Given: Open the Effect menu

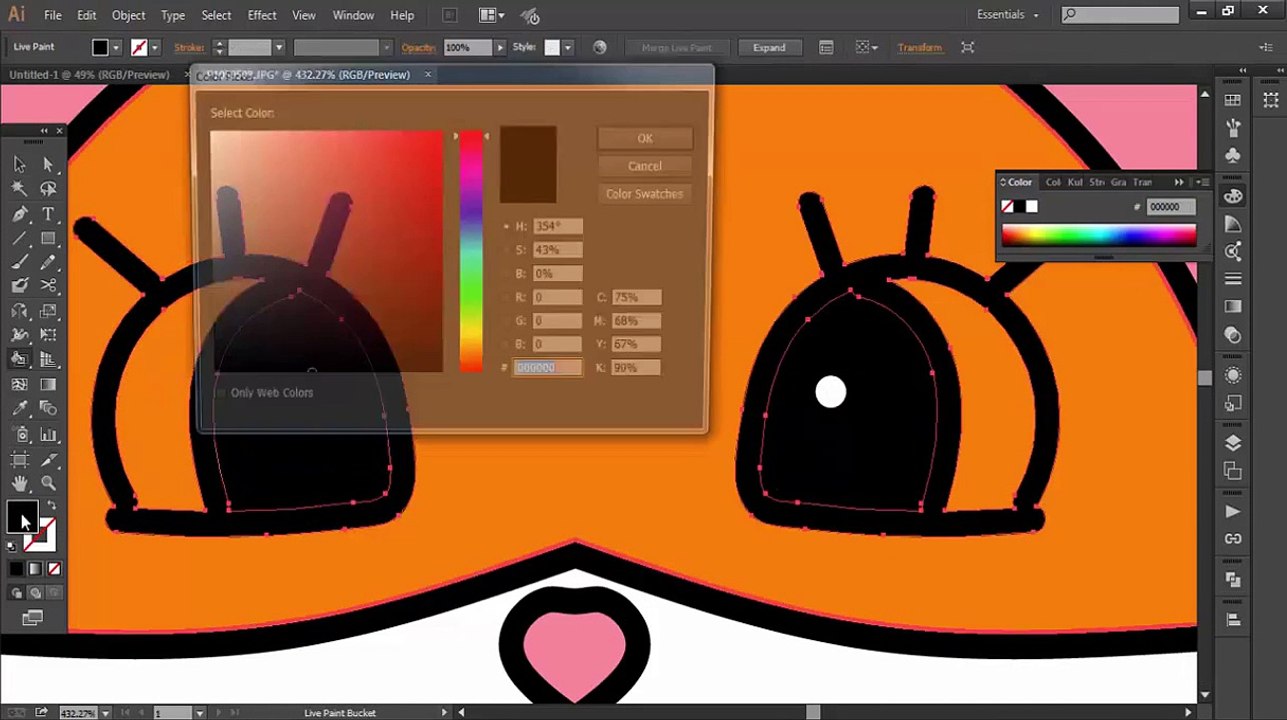Looking at the screenshot, I should tap(262, 15).
